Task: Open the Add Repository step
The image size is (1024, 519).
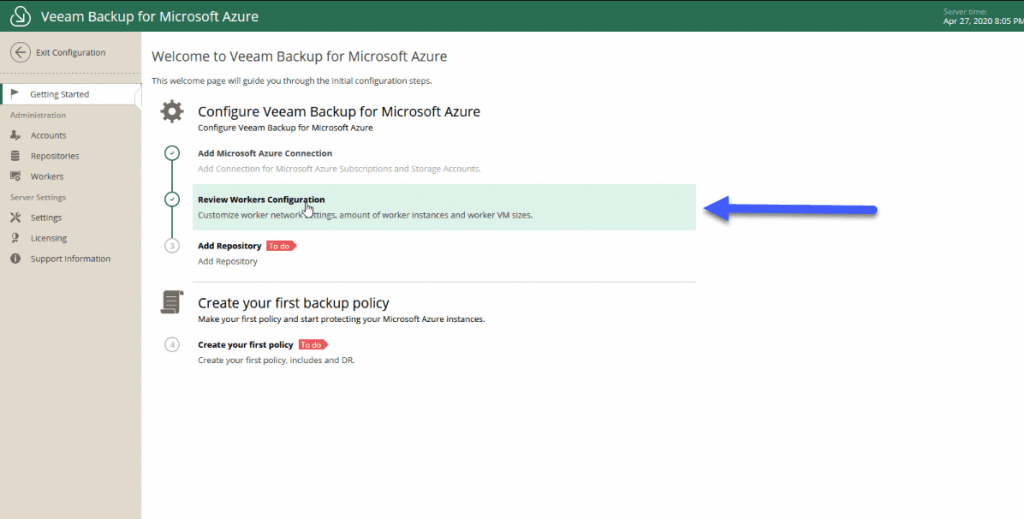Action: click(x=229, y=246)
